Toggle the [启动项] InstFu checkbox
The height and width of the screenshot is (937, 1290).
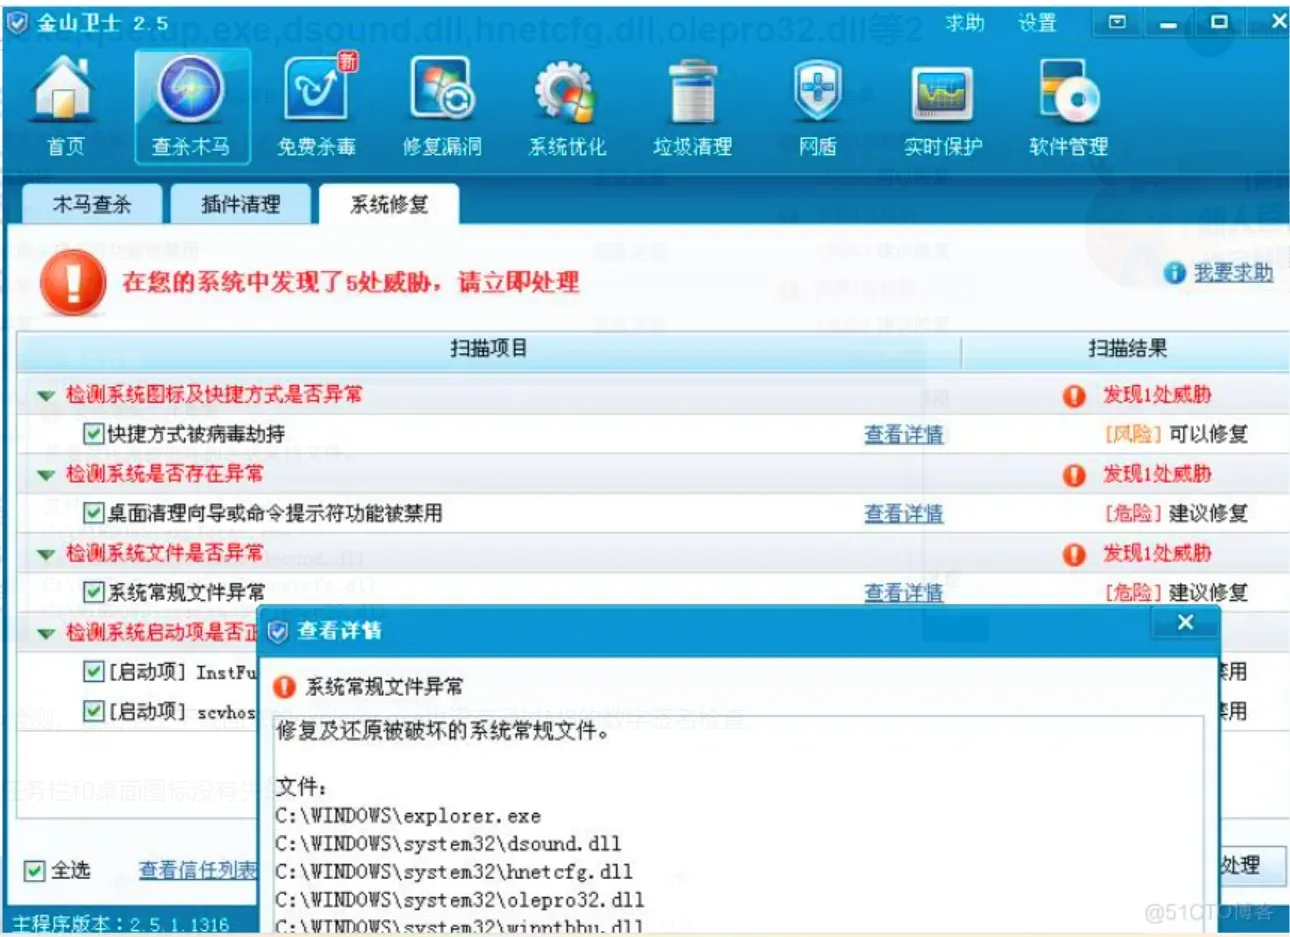tap(93, 671)
